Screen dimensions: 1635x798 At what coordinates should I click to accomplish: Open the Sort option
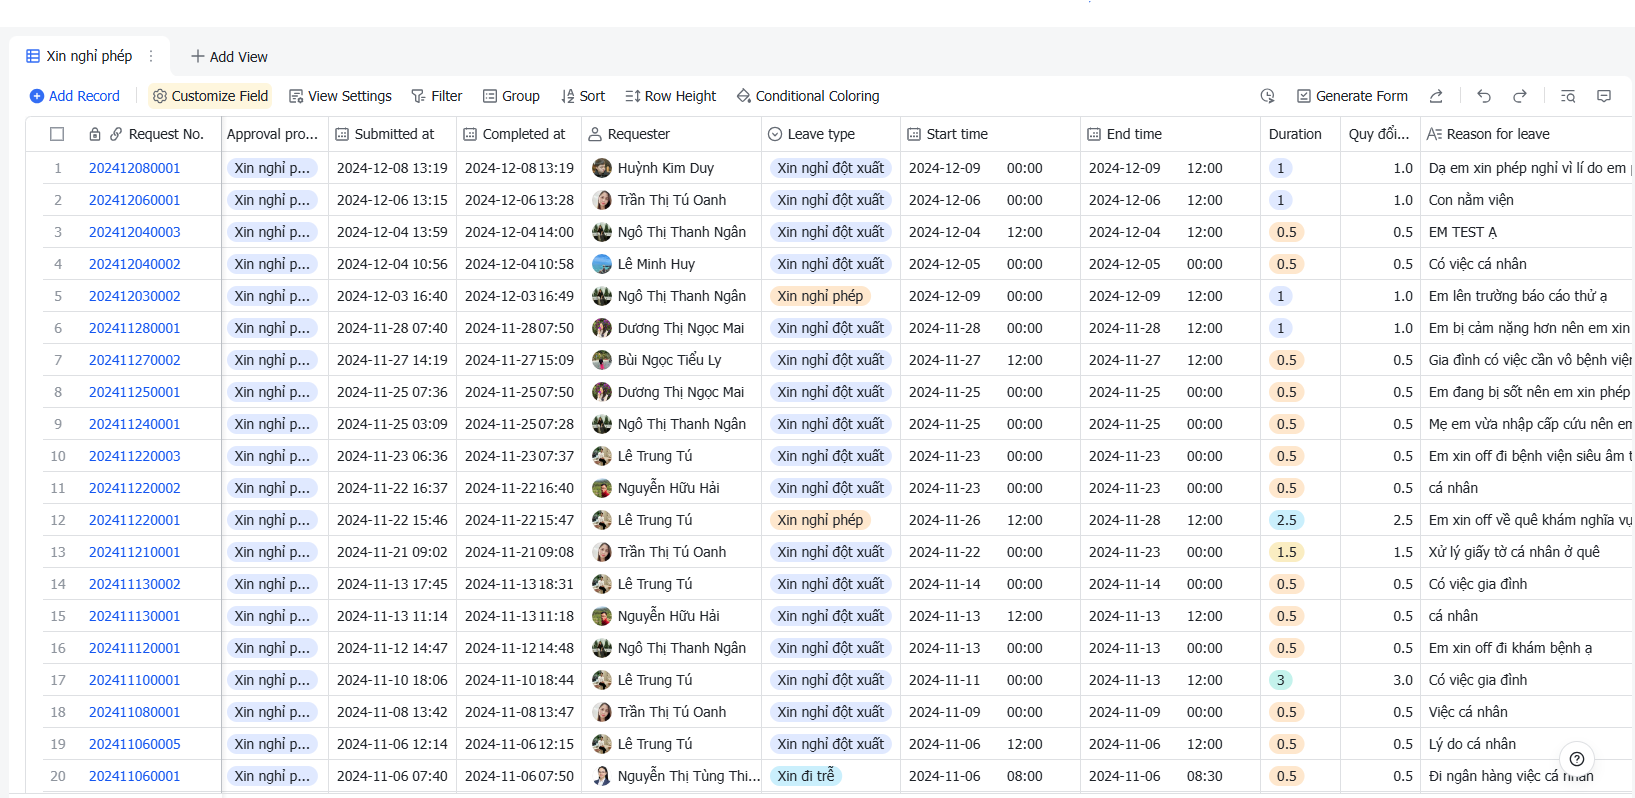click(583, 96)
